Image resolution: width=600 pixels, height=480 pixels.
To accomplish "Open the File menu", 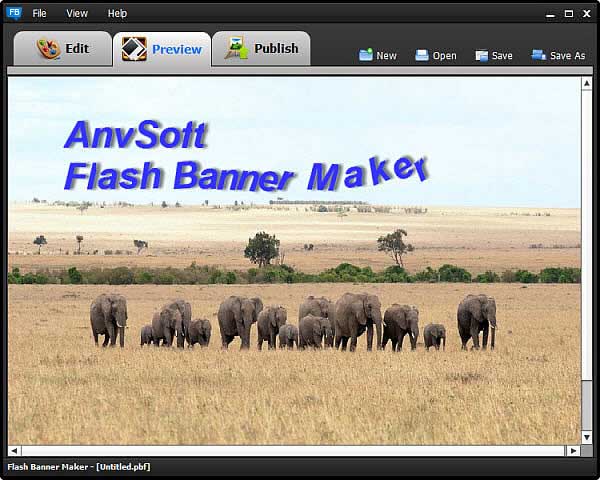I will point(39,13).
